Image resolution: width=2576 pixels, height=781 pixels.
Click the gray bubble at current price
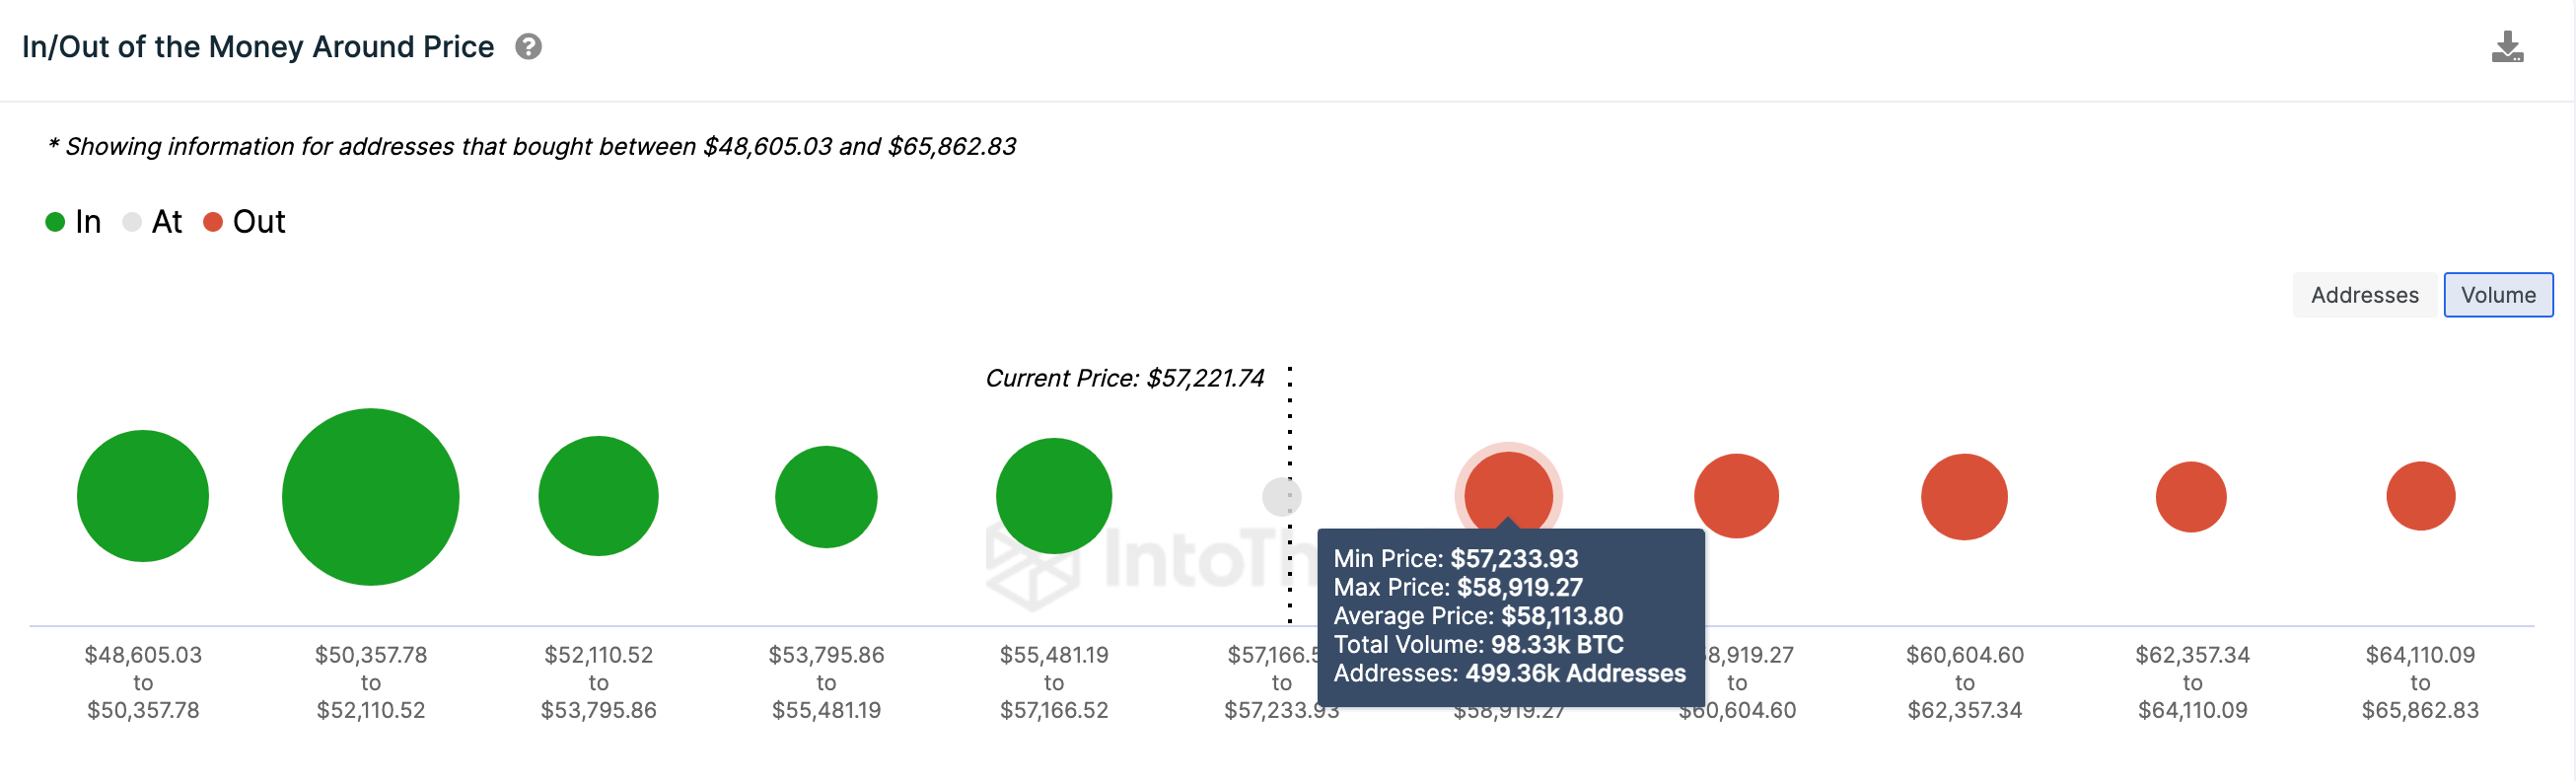[x=1281, y=494]
